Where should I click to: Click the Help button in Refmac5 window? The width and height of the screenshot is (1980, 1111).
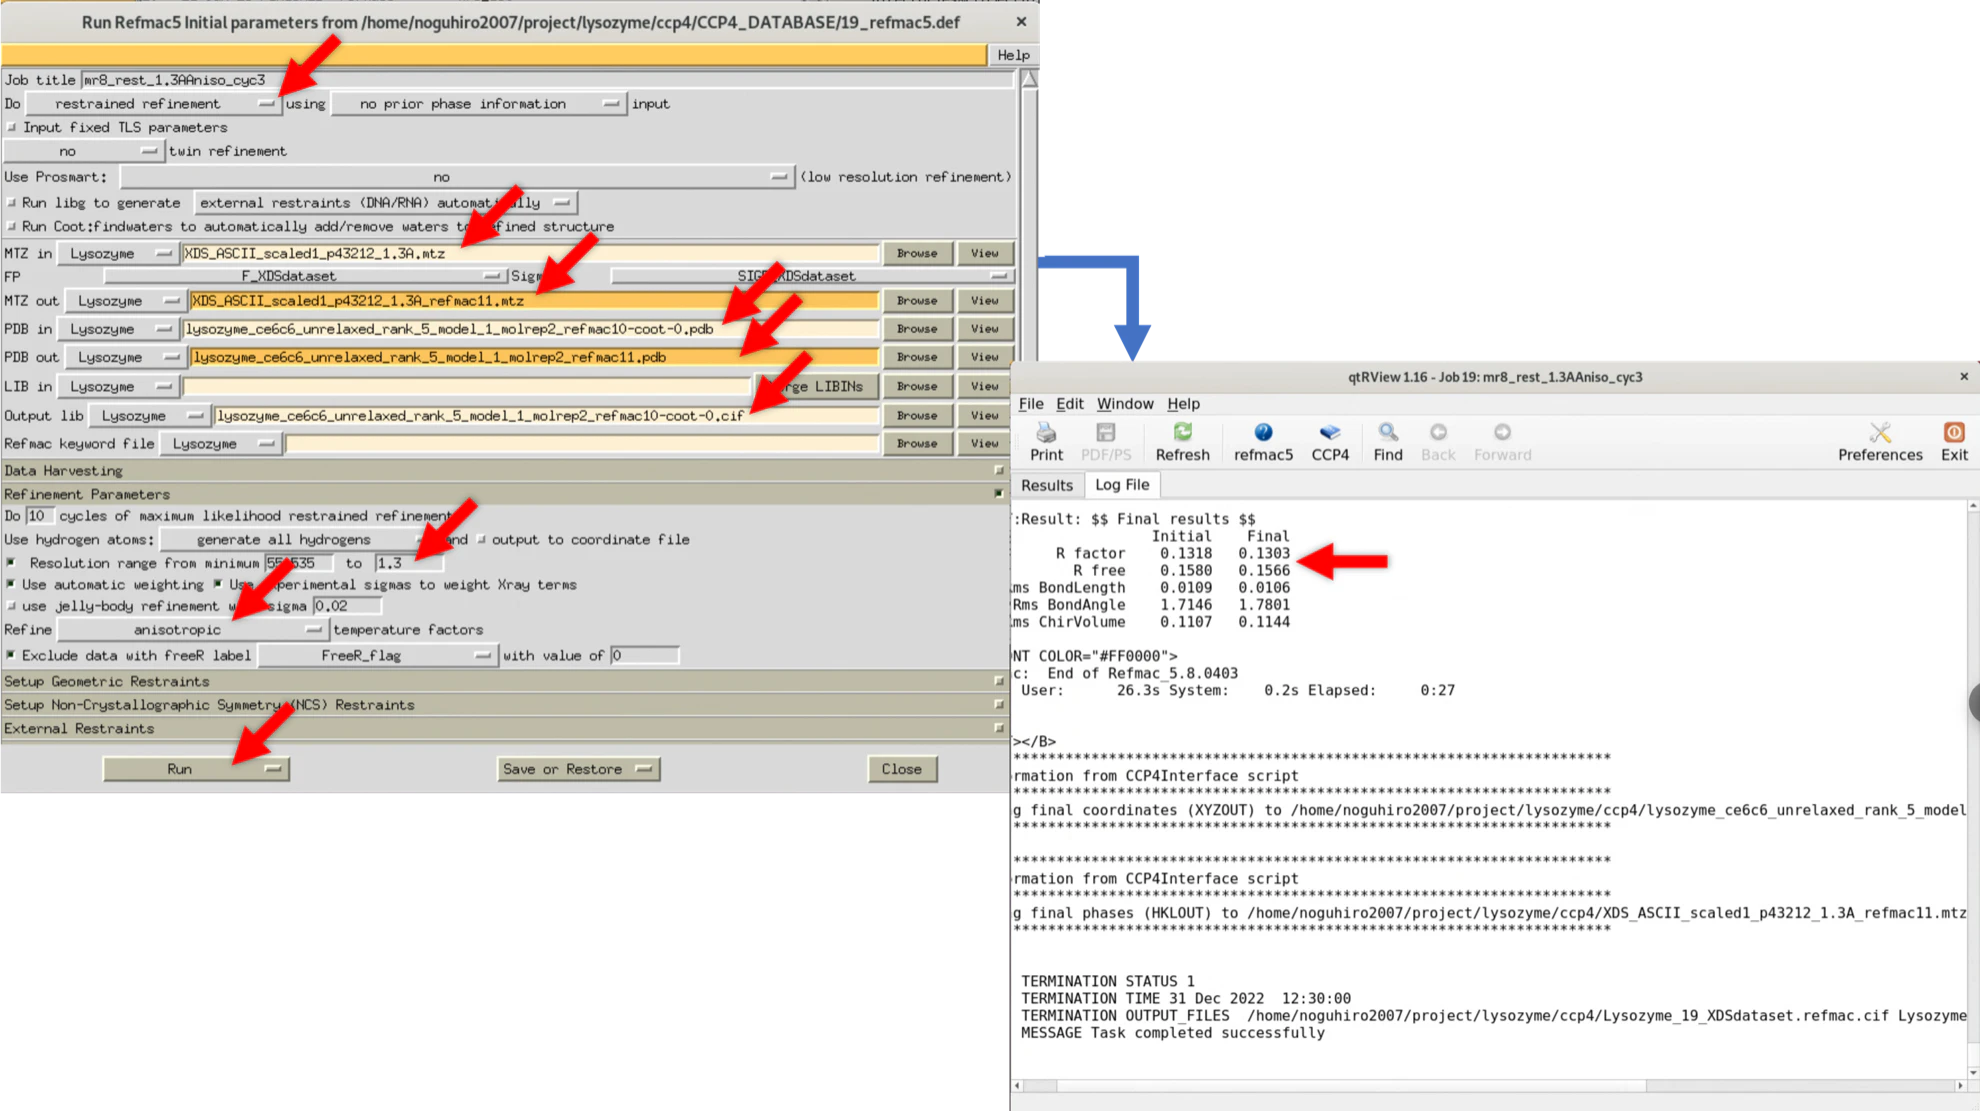1012,55
